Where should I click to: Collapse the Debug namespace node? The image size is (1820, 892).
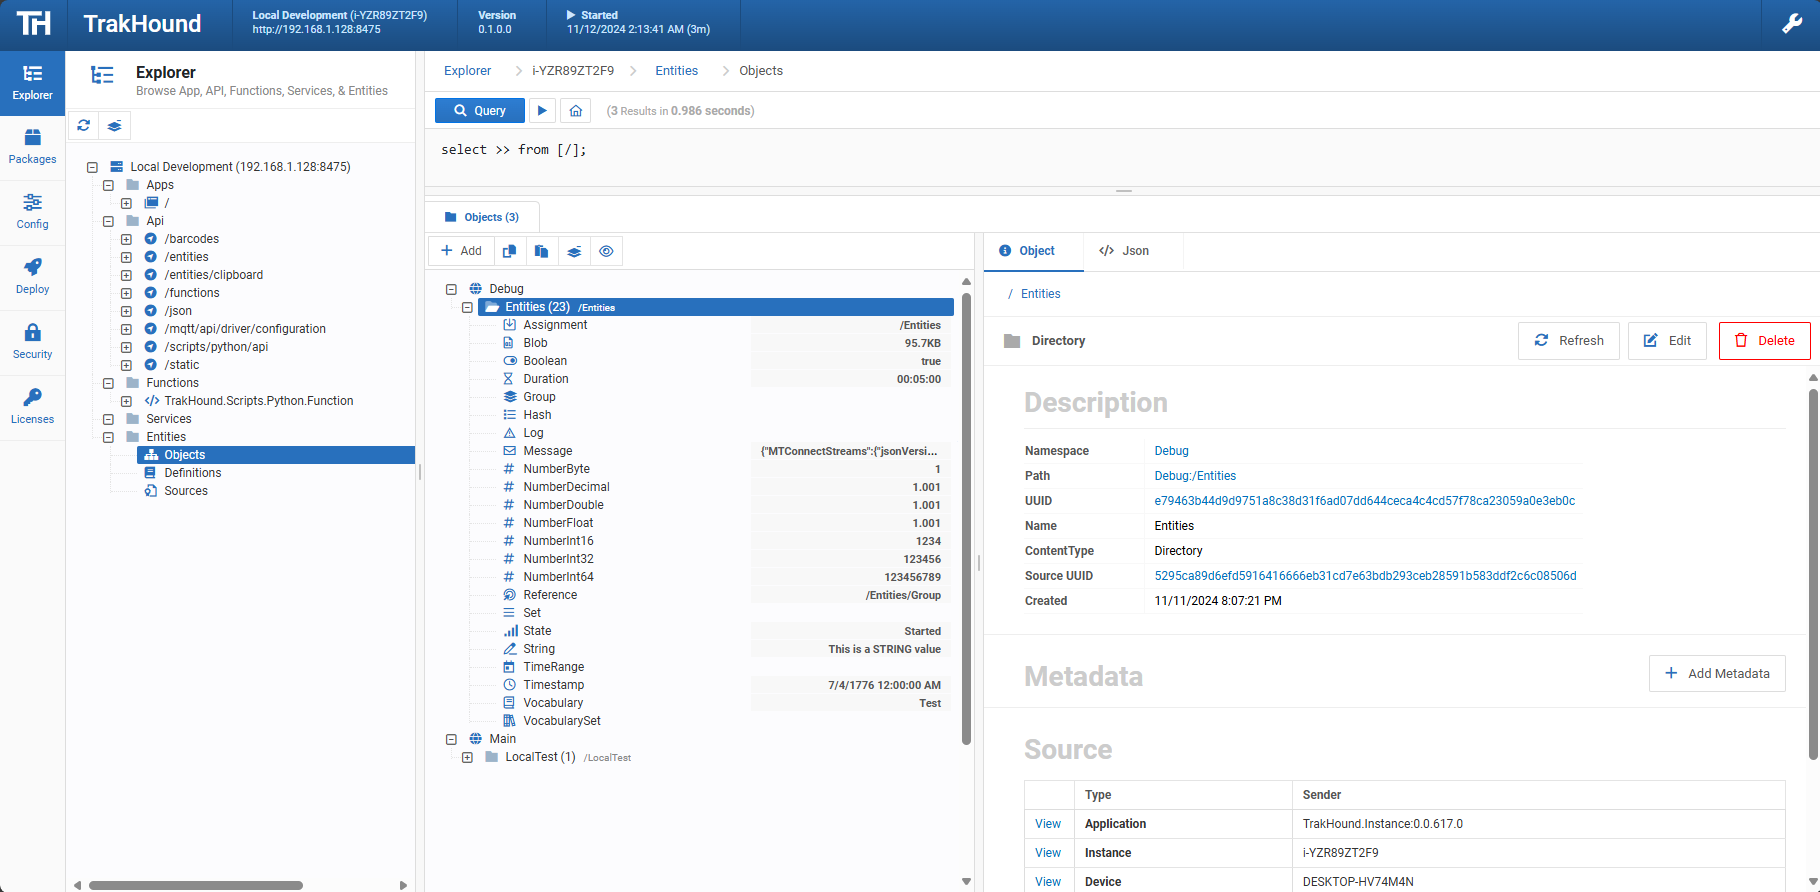(451, 289)
